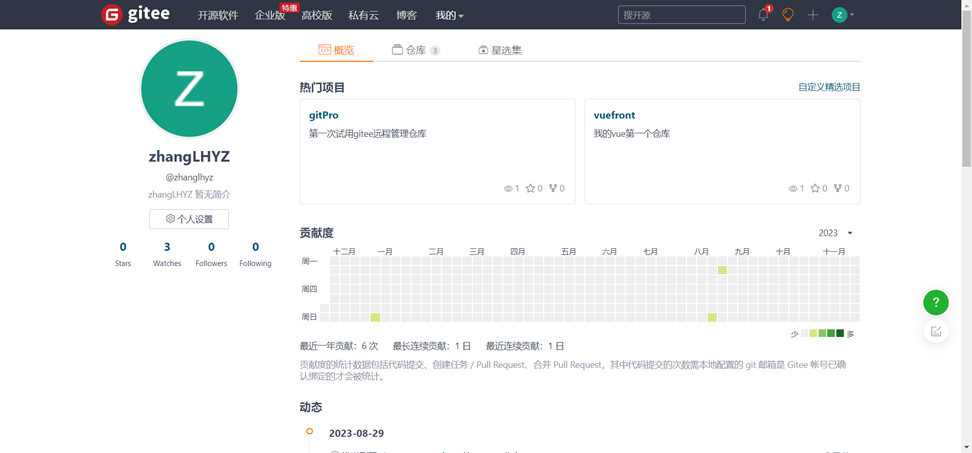Click the 特惠 red badge
This screenshot has height=453, width=972.
tap(289, 7)
